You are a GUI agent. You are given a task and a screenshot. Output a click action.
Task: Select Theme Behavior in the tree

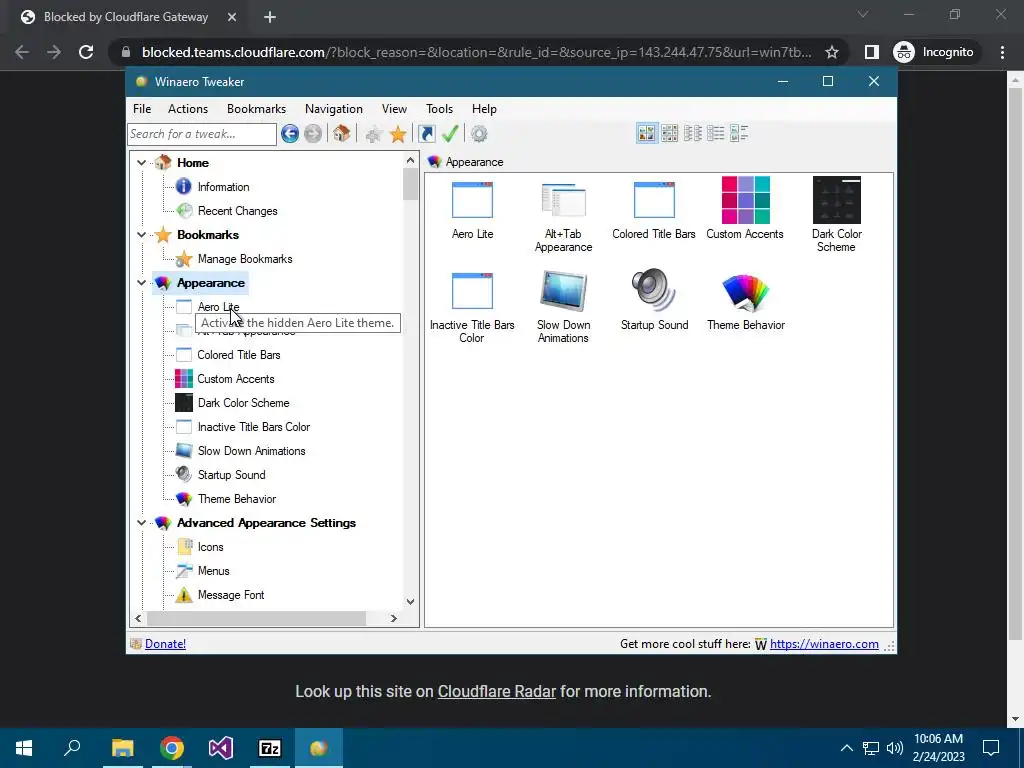237,499
